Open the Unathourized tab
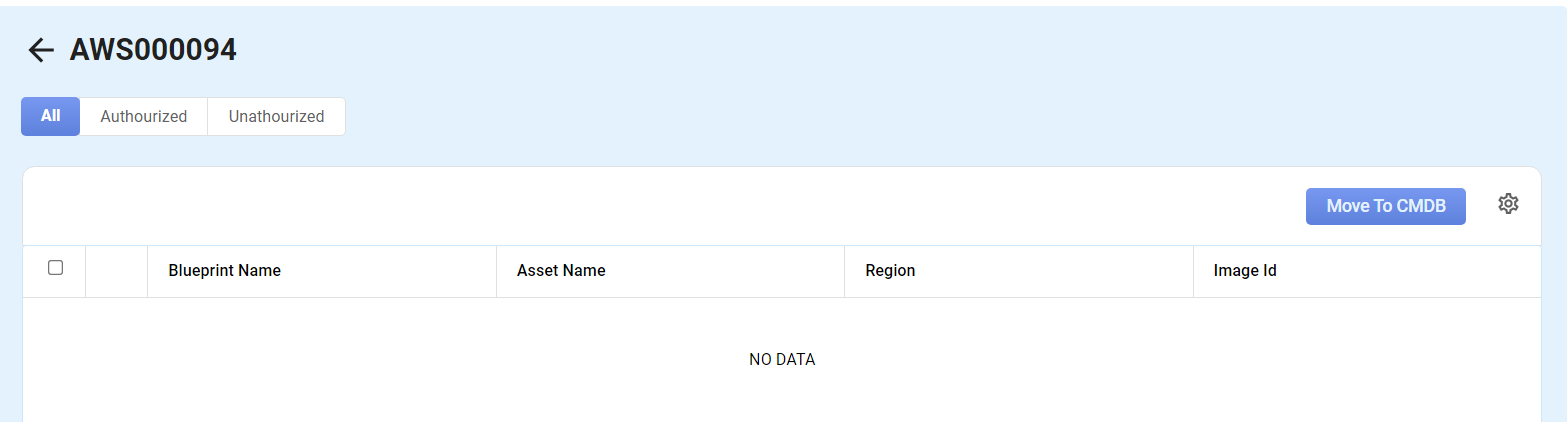The height and width of the screenshot is (422, 1568). [x=276, y=116]
